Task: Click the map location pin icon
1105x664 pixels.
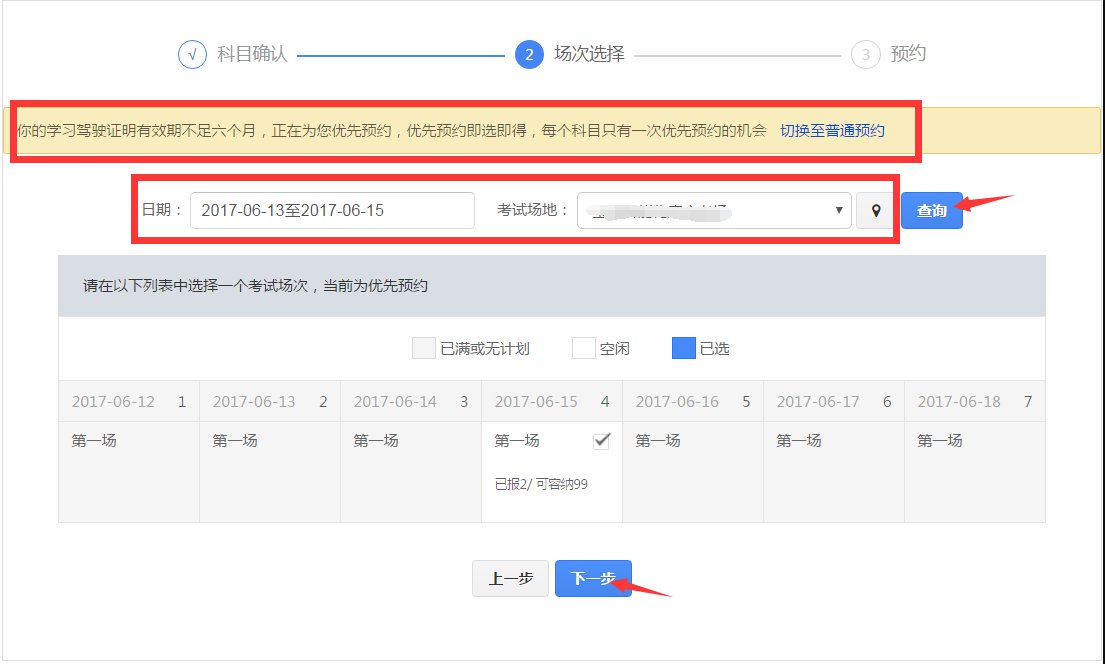Action: pyautogui.click(x=876, y=211)
